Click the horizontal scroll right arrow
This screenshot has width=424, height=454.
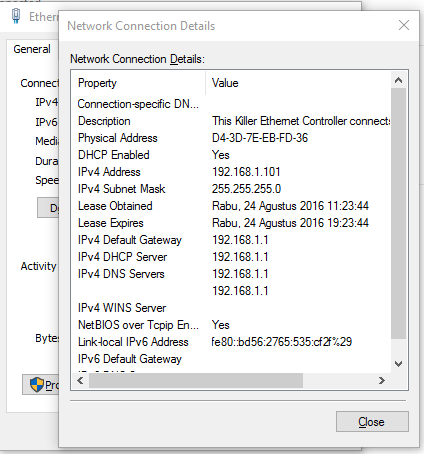(x=382, y=380)
